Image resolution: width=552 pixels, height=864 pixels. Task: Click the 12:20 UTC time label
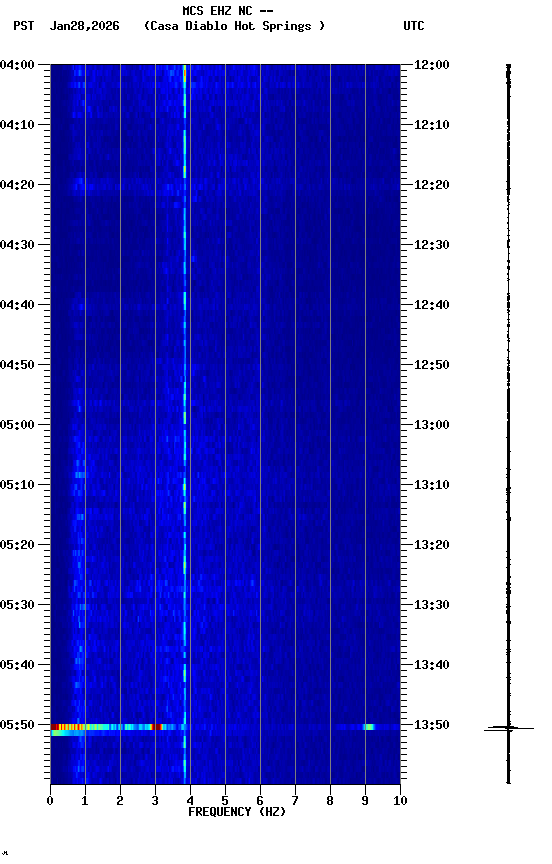432,185
